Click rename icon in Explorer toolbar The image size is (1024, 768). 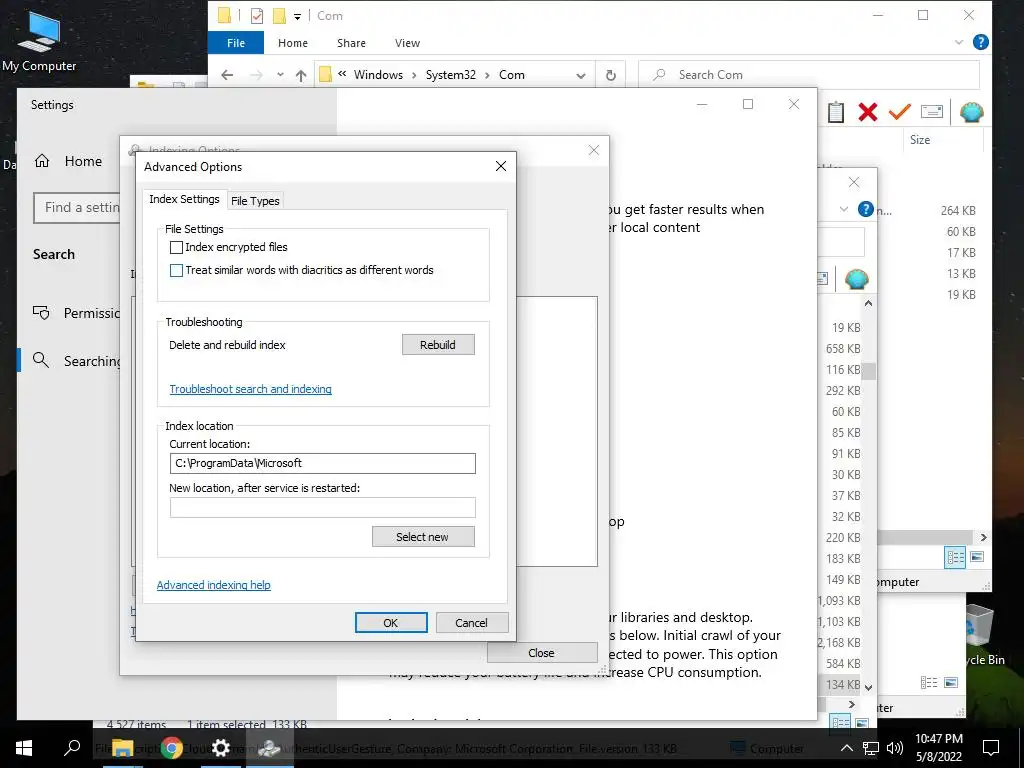click(x=932, y=112)
